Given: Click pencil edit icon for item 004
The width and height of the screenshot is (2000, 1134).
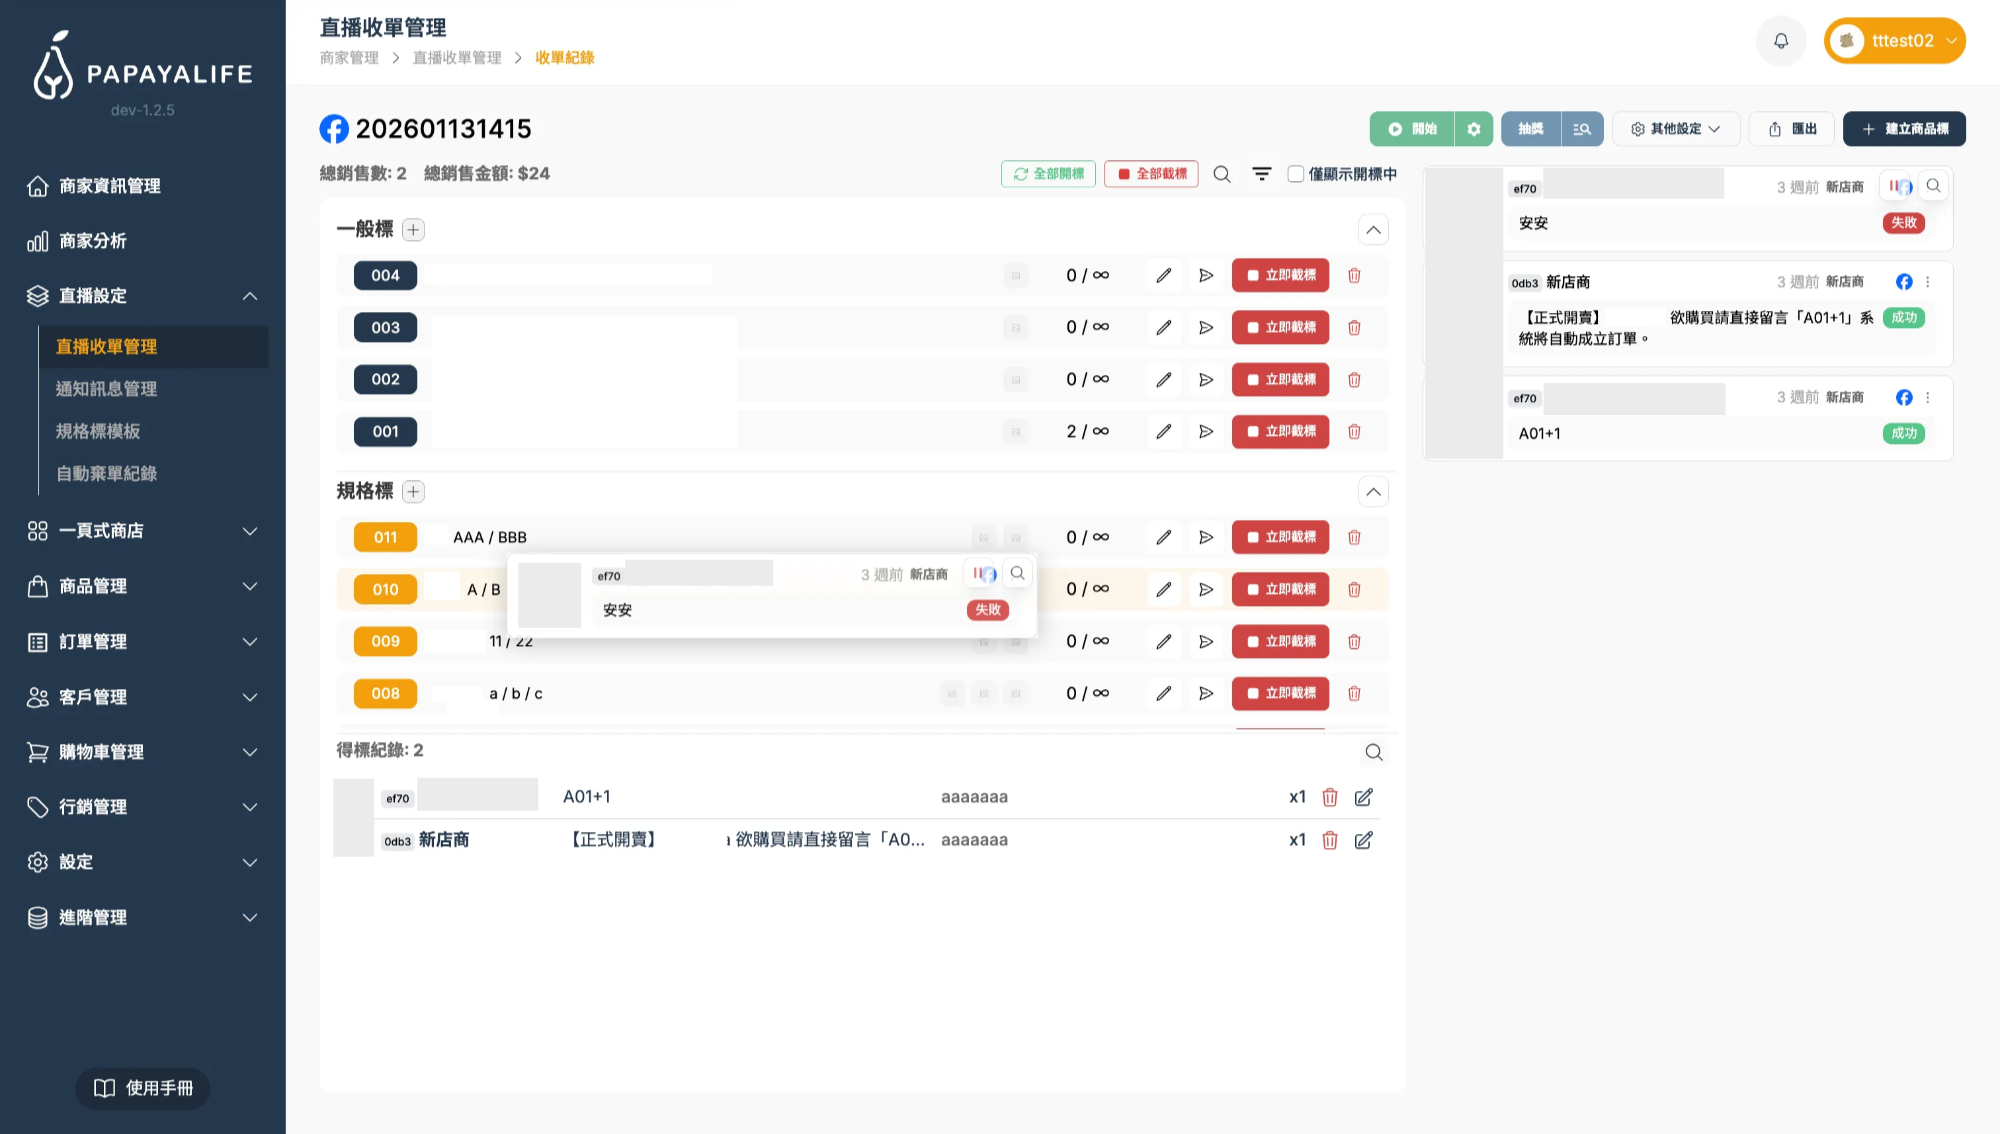Looking at the screenshot, I should tap(1163, 275).
